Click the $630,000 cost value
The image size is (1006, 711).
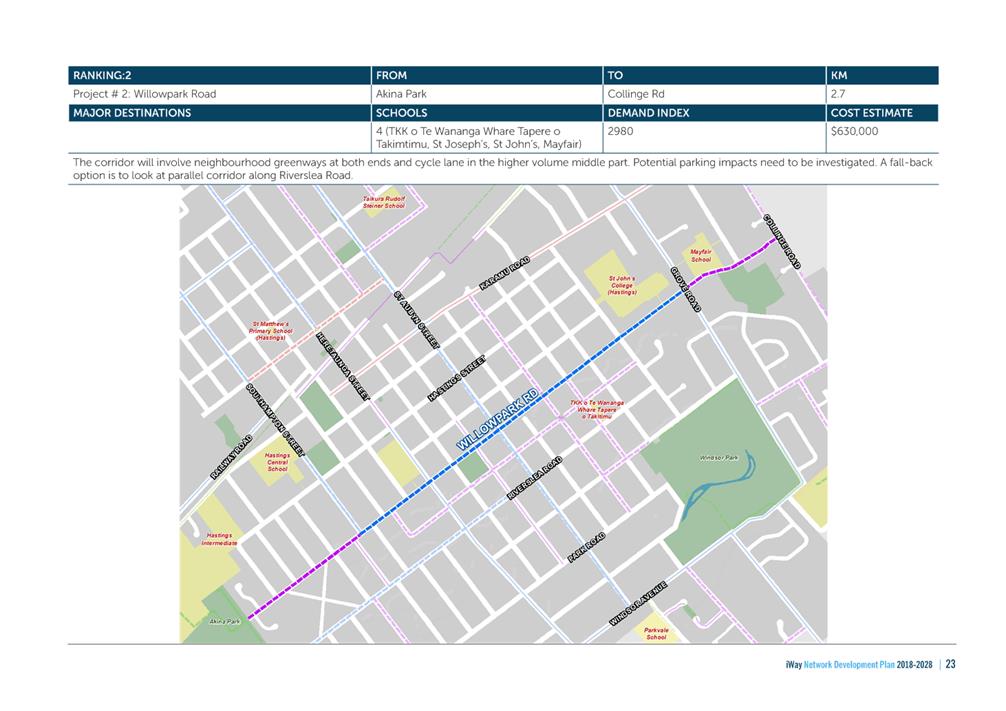coord(854,131)
